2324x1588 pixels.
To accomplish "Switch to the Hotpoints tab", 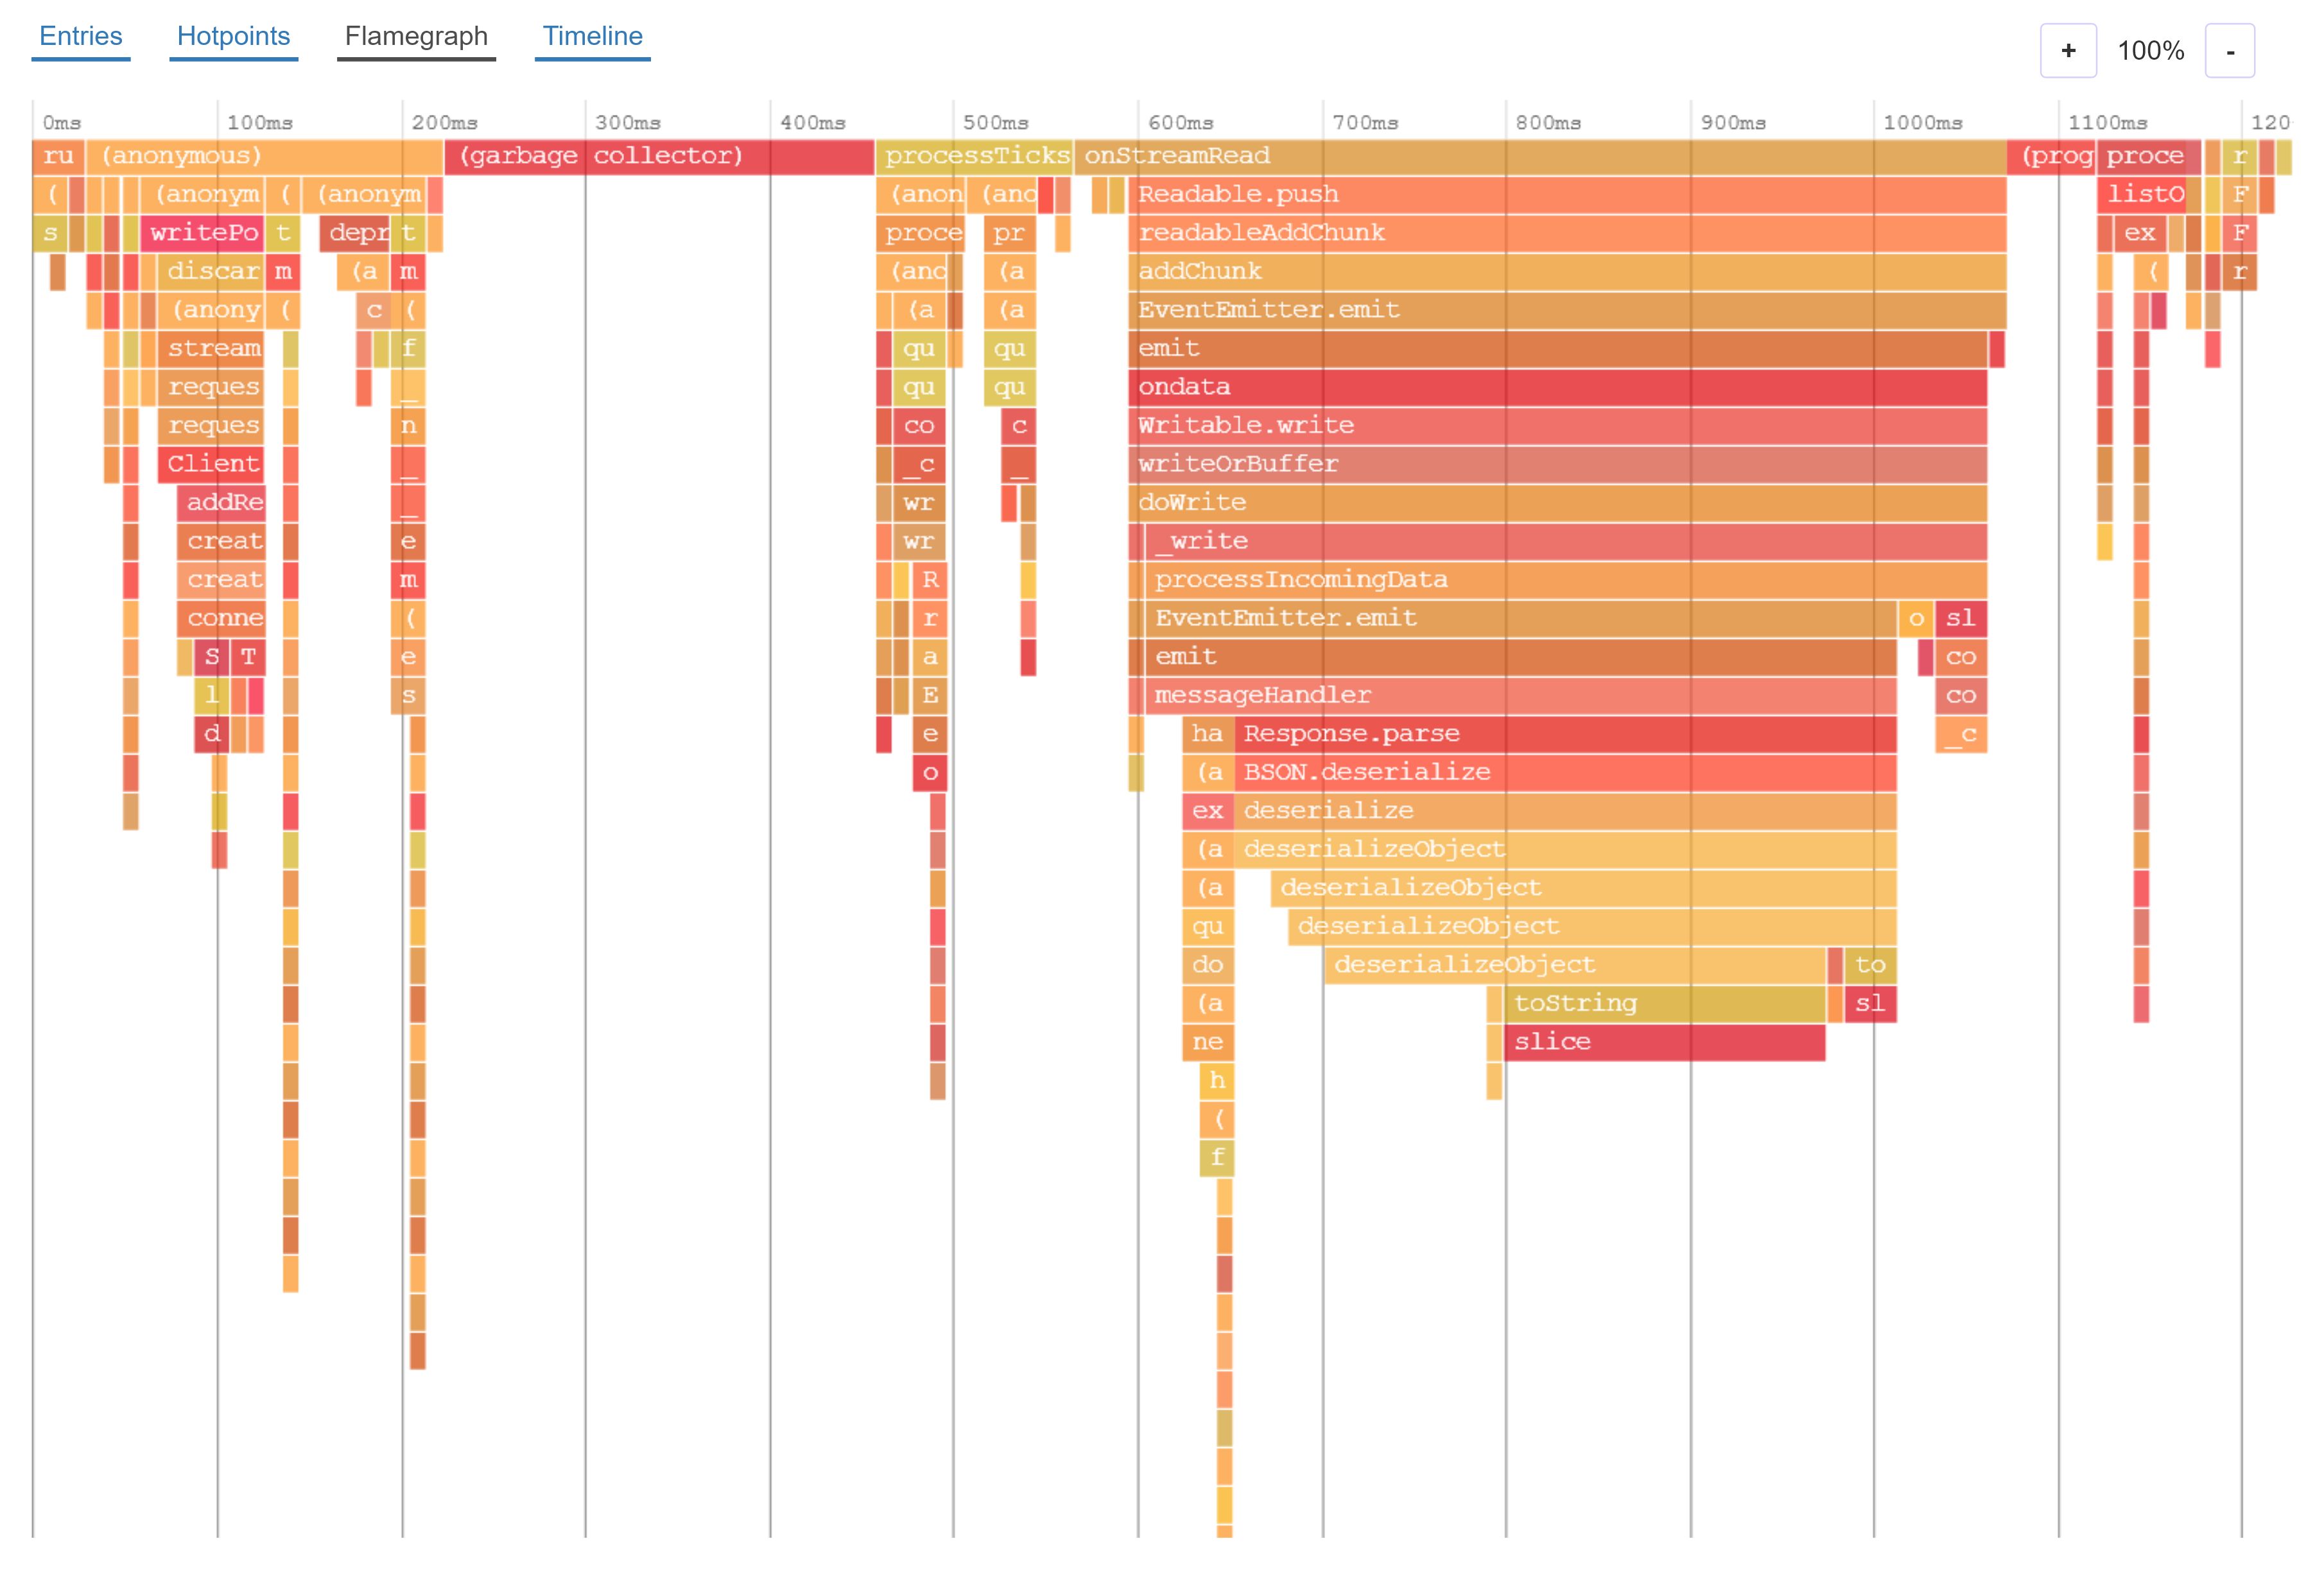I will (x=233, y=37).
